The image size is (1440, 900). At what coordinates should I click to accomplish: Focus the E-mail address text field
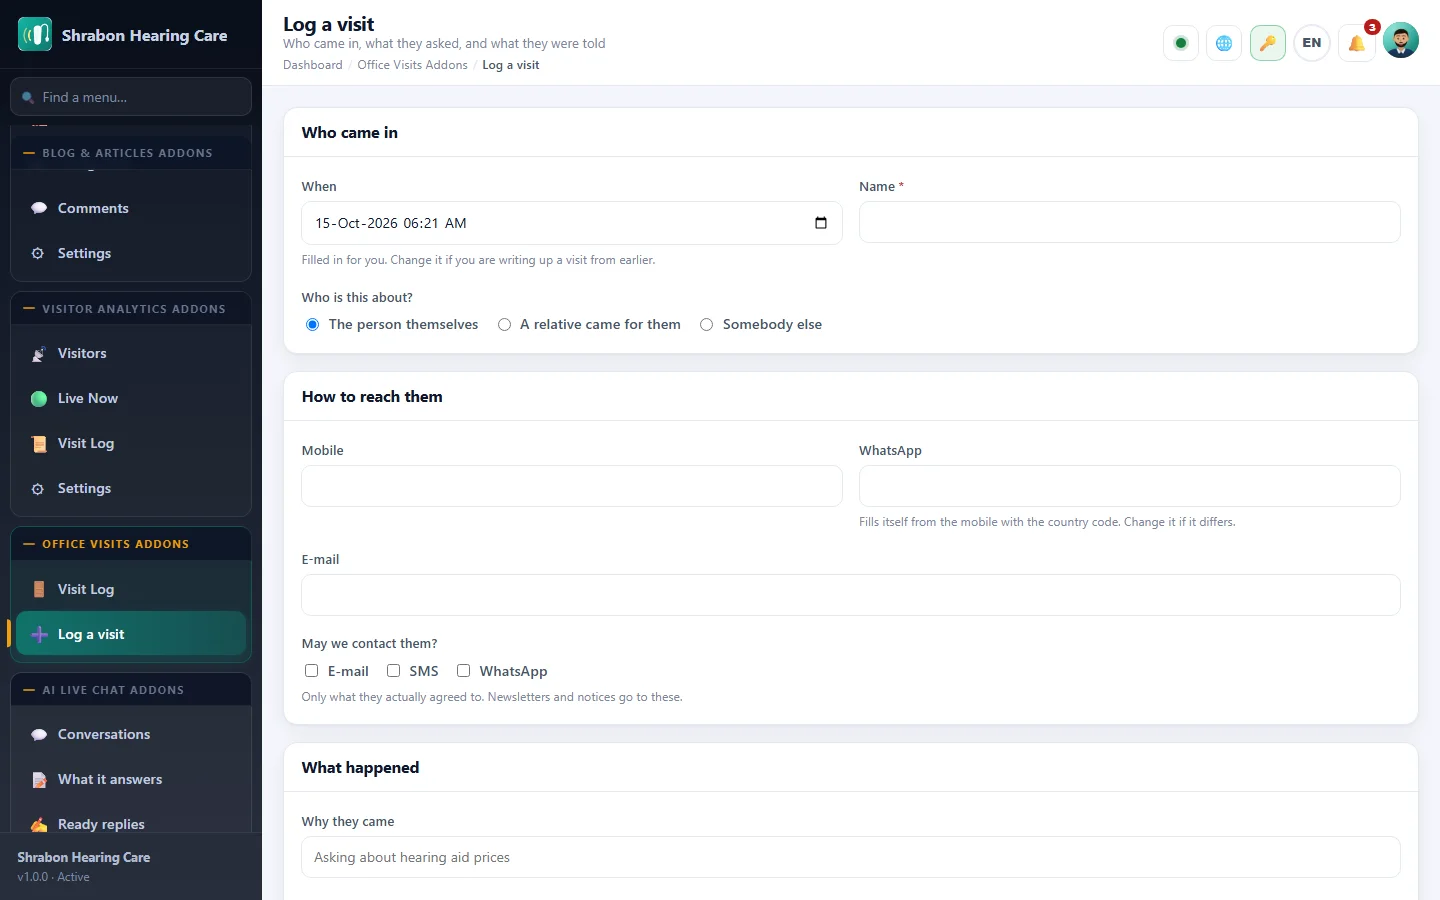pos(851,595)
